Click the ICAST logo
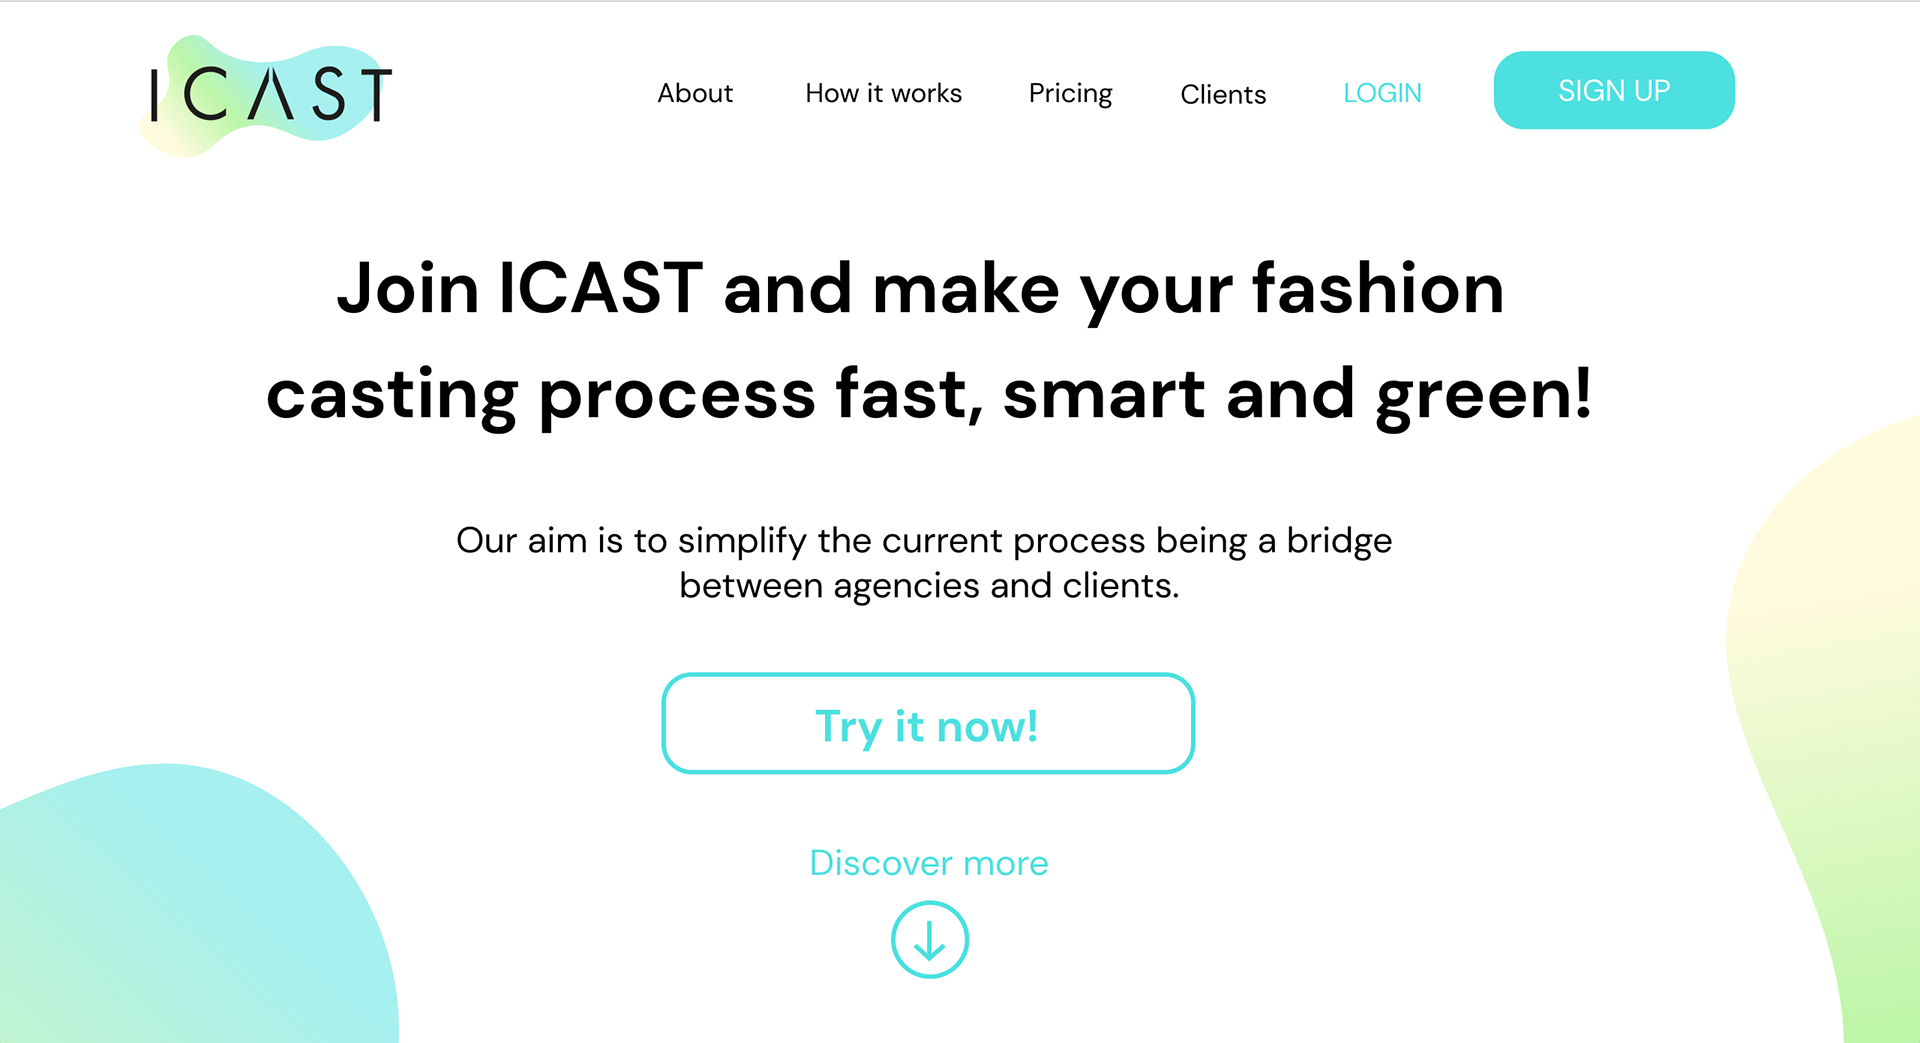The height and width of the screenshot is (1043, 1920). [x=268, y=95]
